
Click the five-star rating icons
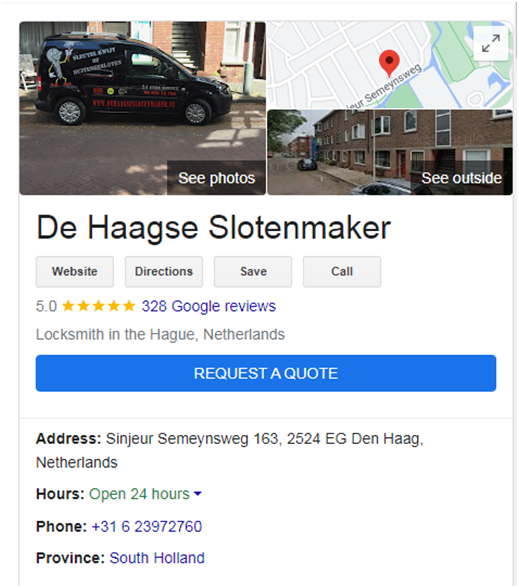pos(98,306)
